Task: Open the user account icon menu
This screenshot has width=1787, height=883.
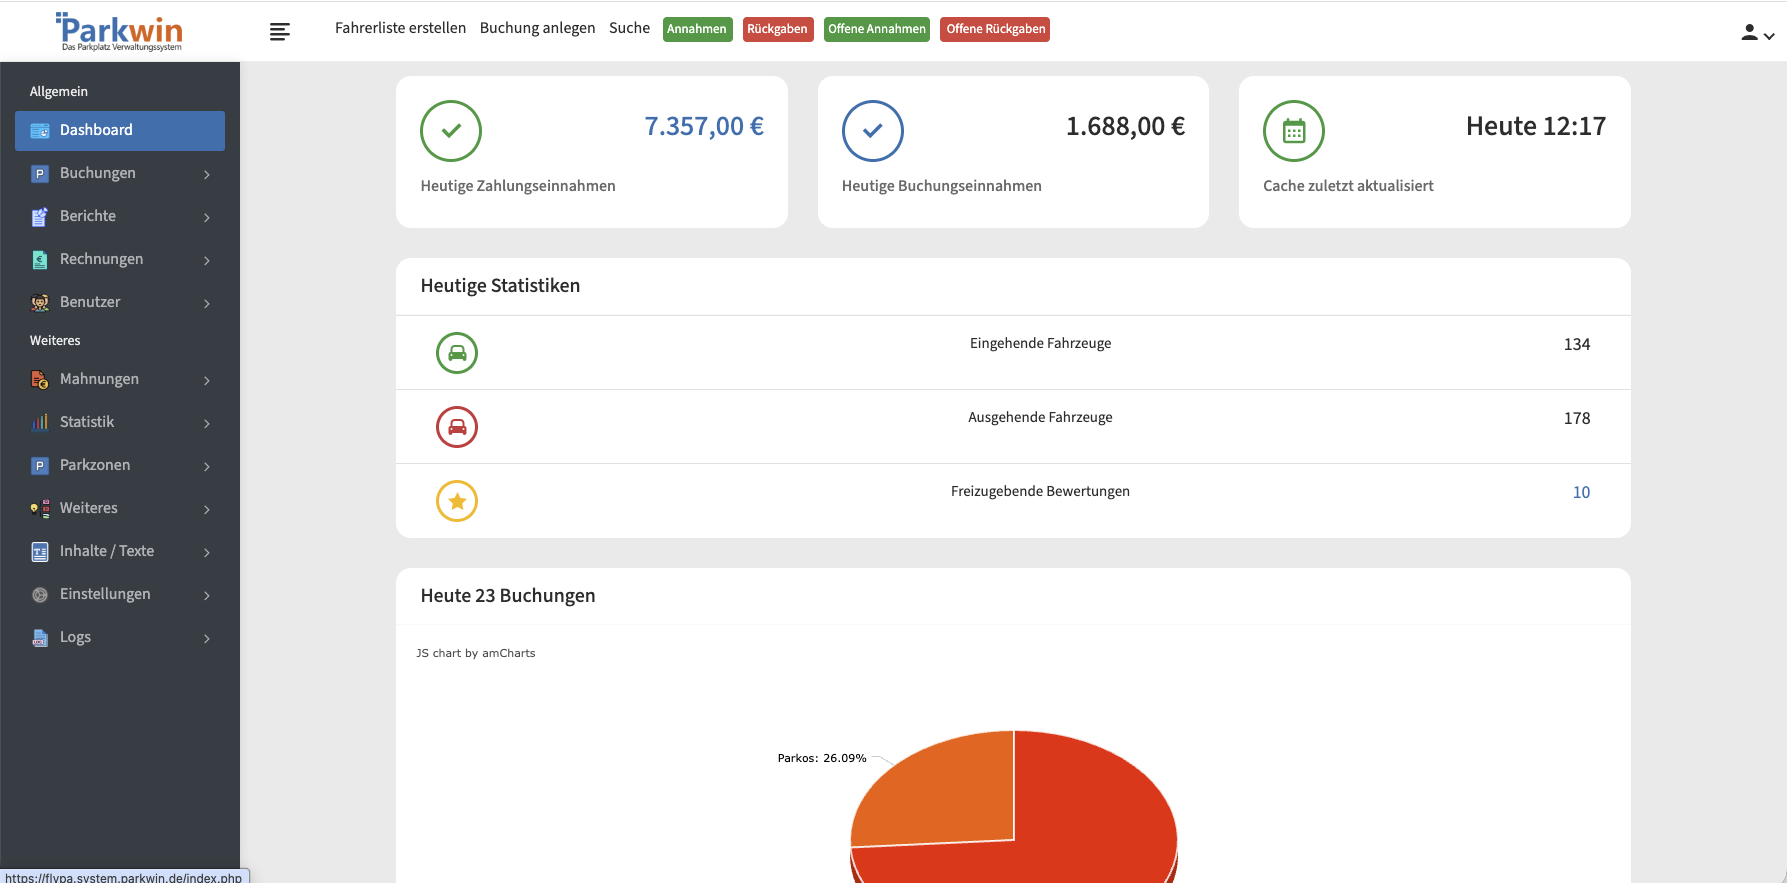Action: (x=1757, y=33)
